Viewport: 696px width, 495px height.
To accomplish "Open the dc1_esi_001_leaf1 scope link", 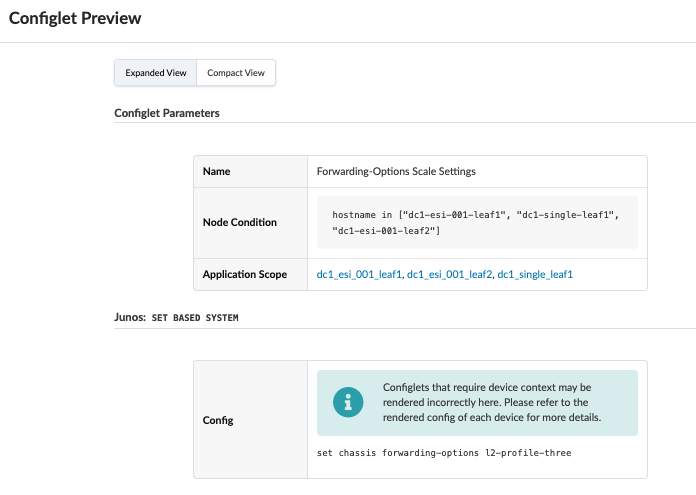I will coord(359,274).
